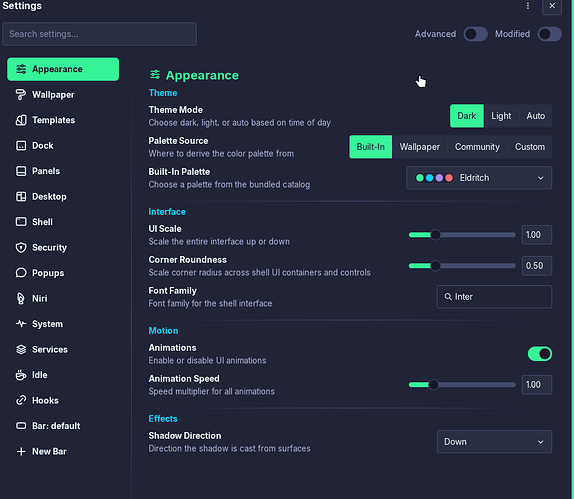Turn on the Modified filter toggle

(549, 34)
